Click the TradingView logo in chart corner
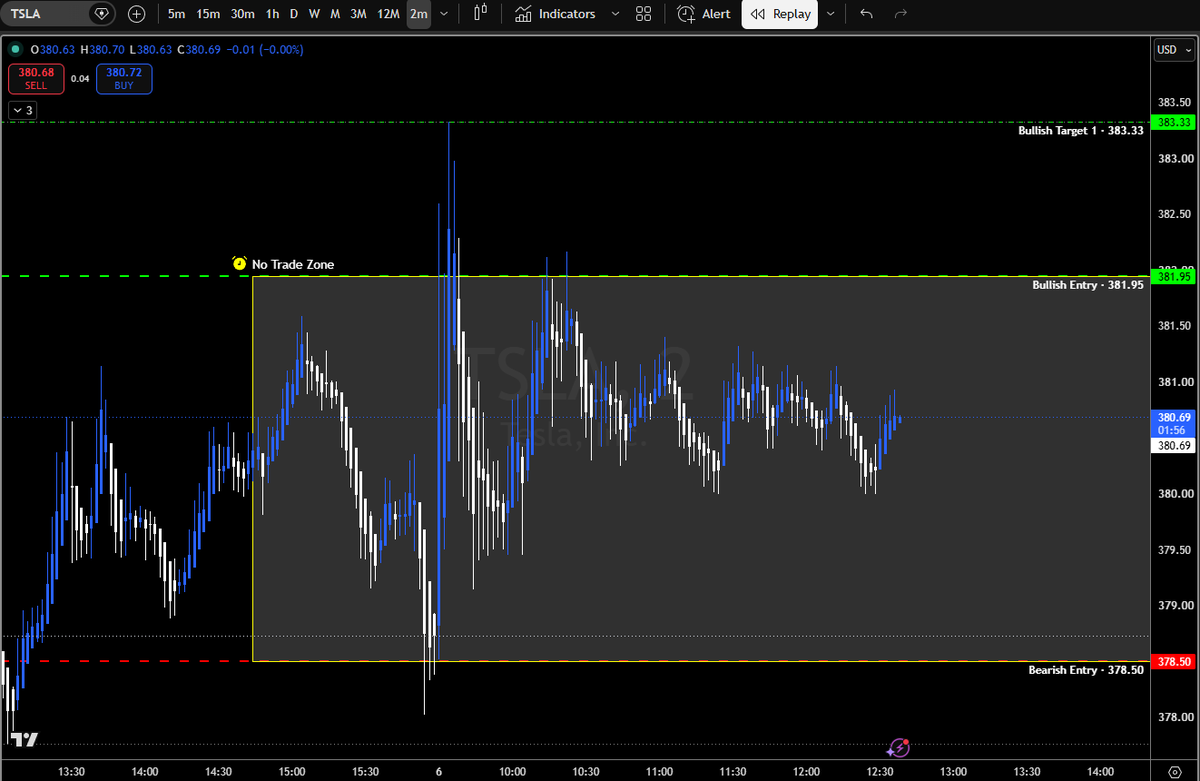This screenshot has height=781, width=1200. 24,740
